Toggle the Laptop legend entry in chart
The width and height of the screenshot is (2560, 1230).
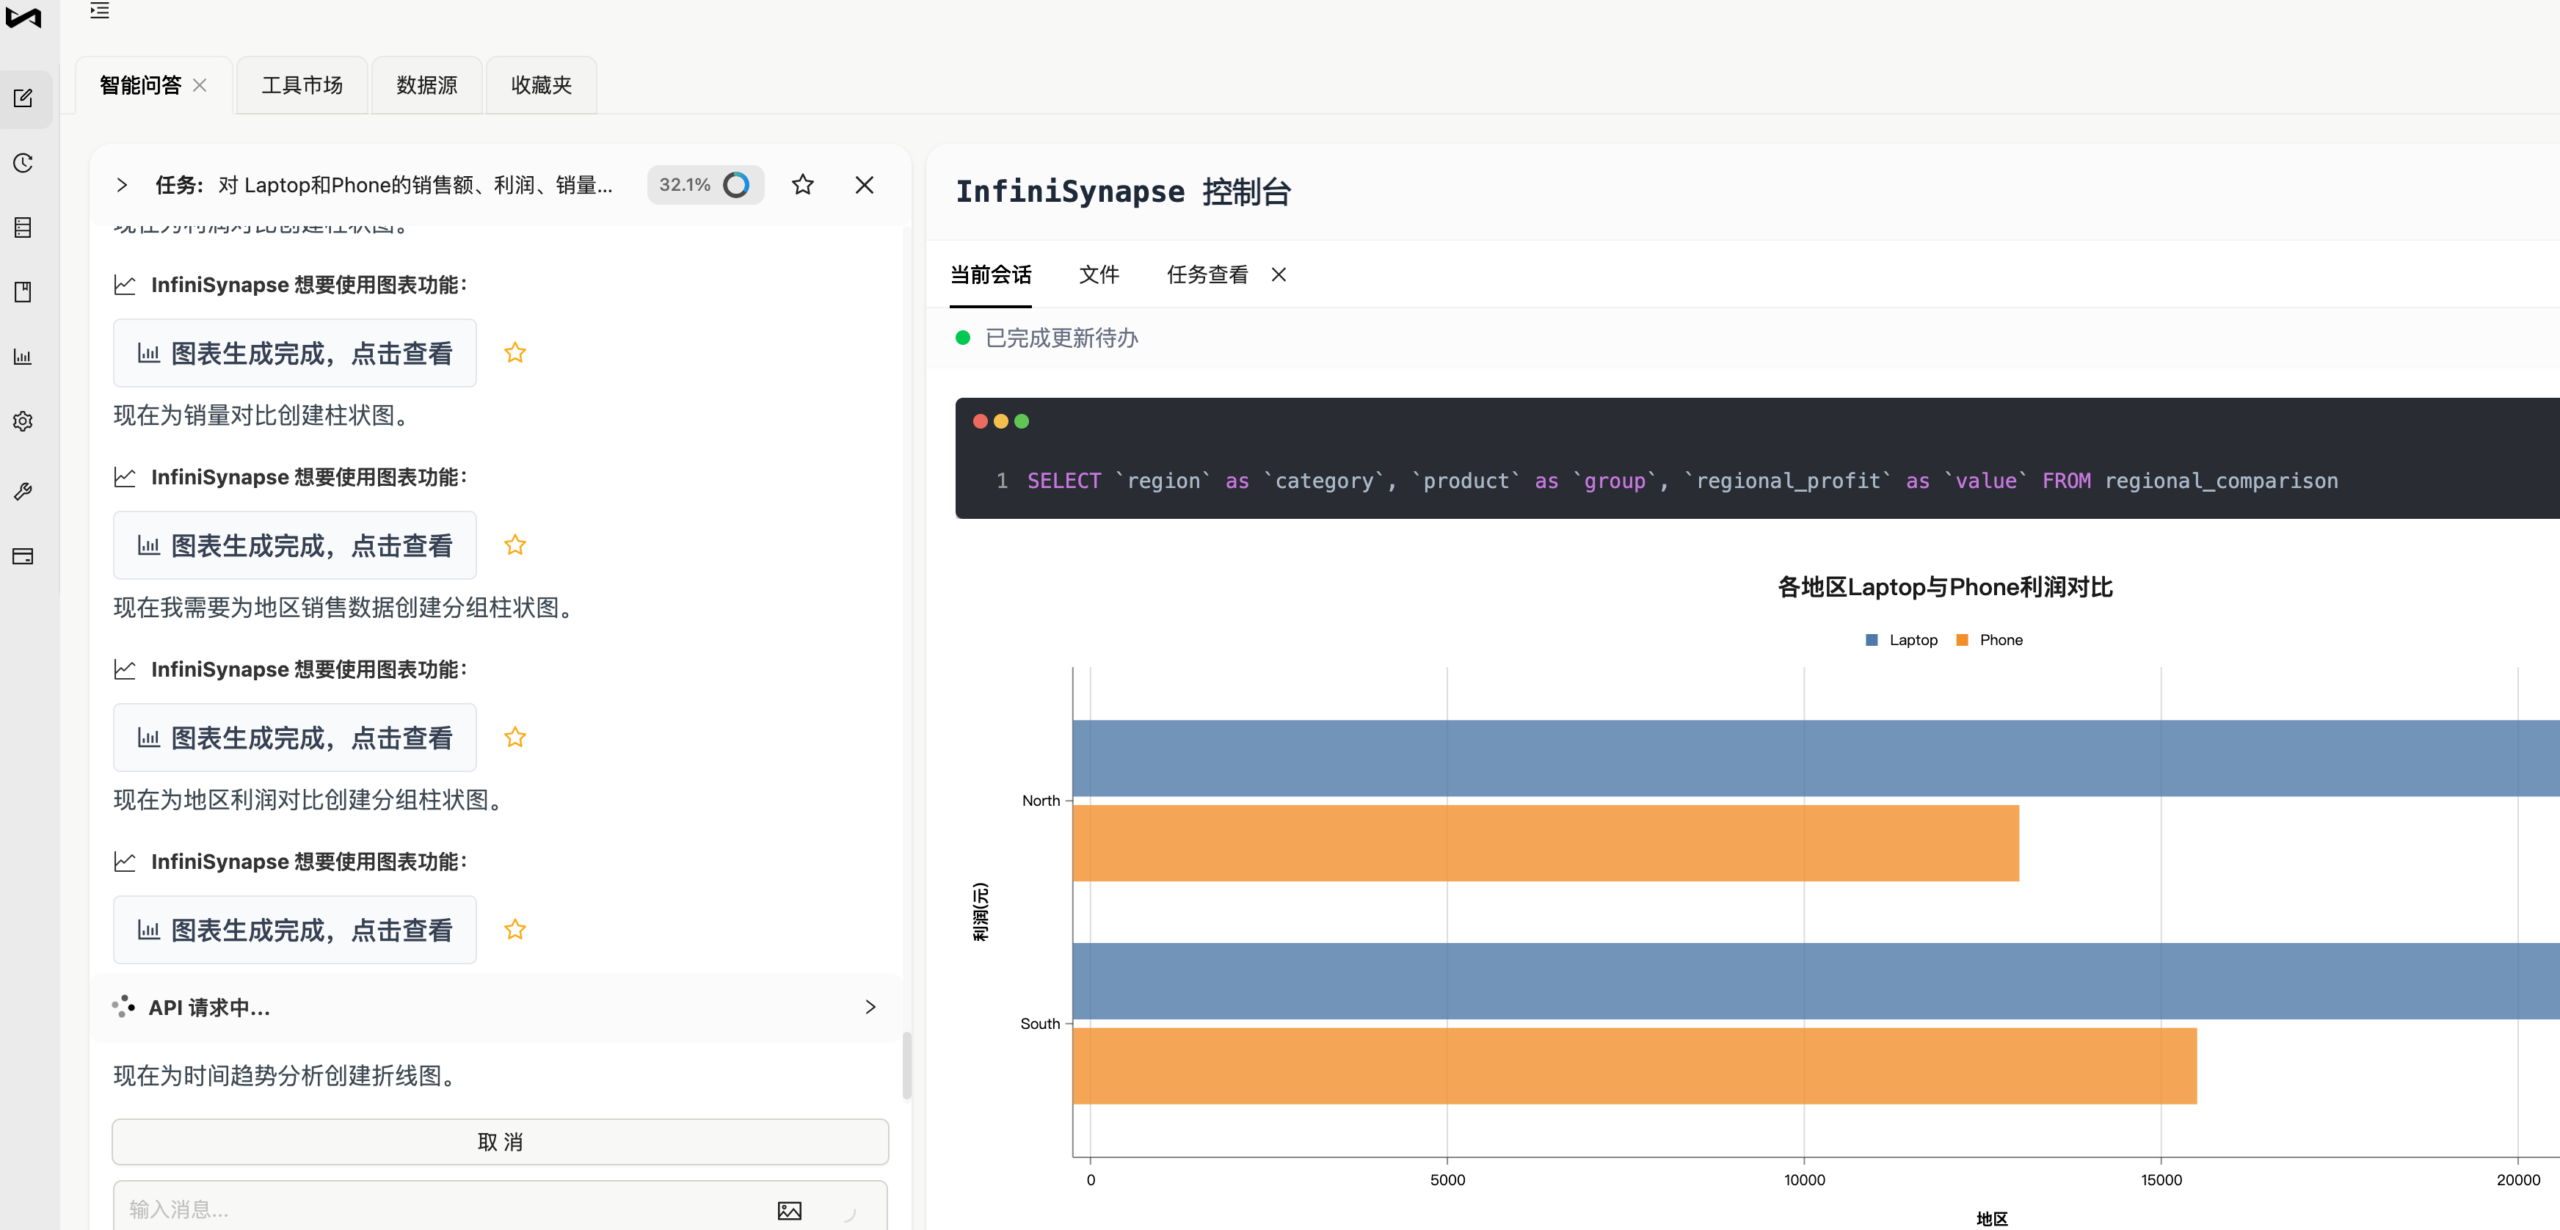tap(1901, 640)
